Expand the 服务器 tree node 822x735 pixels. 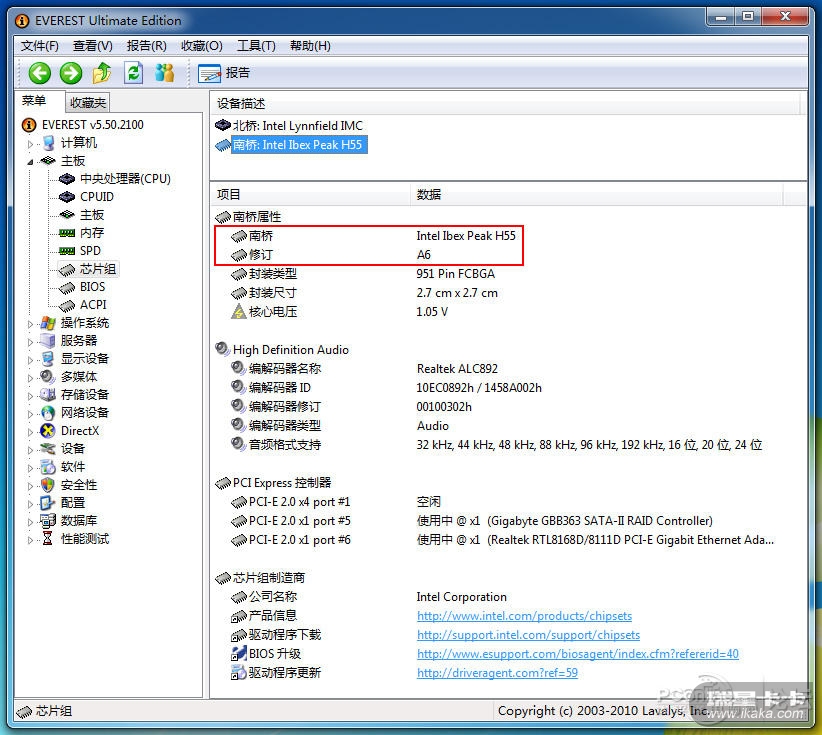point(30,342)
